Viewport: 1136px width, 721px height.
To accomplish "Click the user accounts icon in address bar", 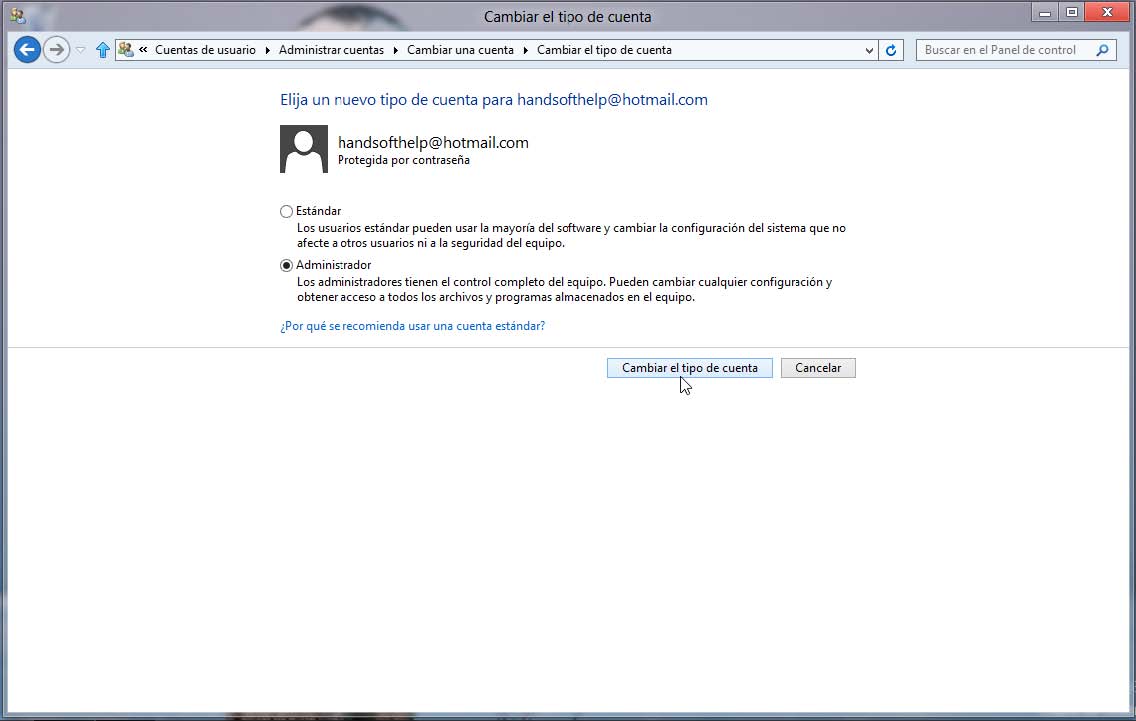I will click(126, 50).
